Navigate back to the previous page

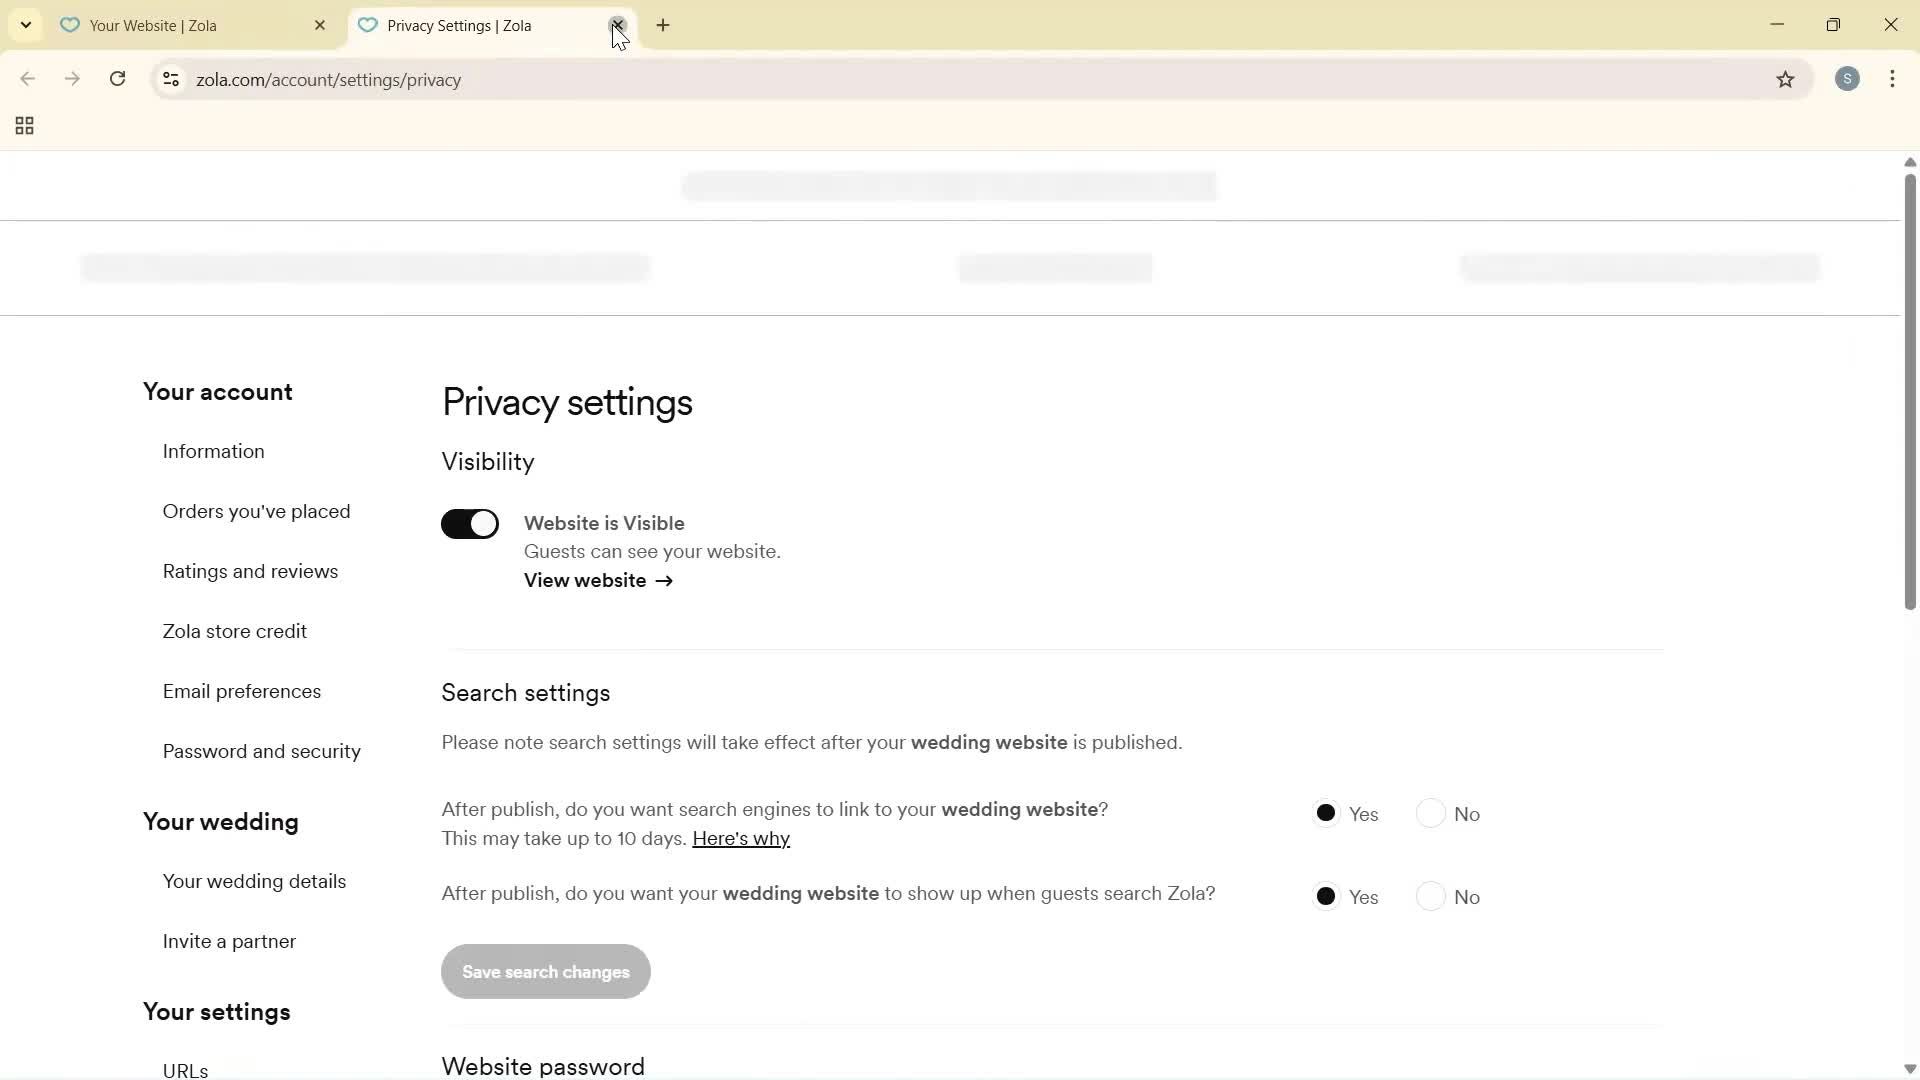(x=27, y=79)
